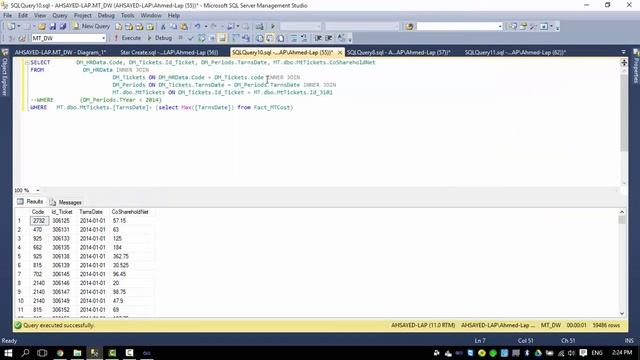The height and width of the screenshot is (360, 640).
Task: Open the Debug menu
Action: [106, 15]
